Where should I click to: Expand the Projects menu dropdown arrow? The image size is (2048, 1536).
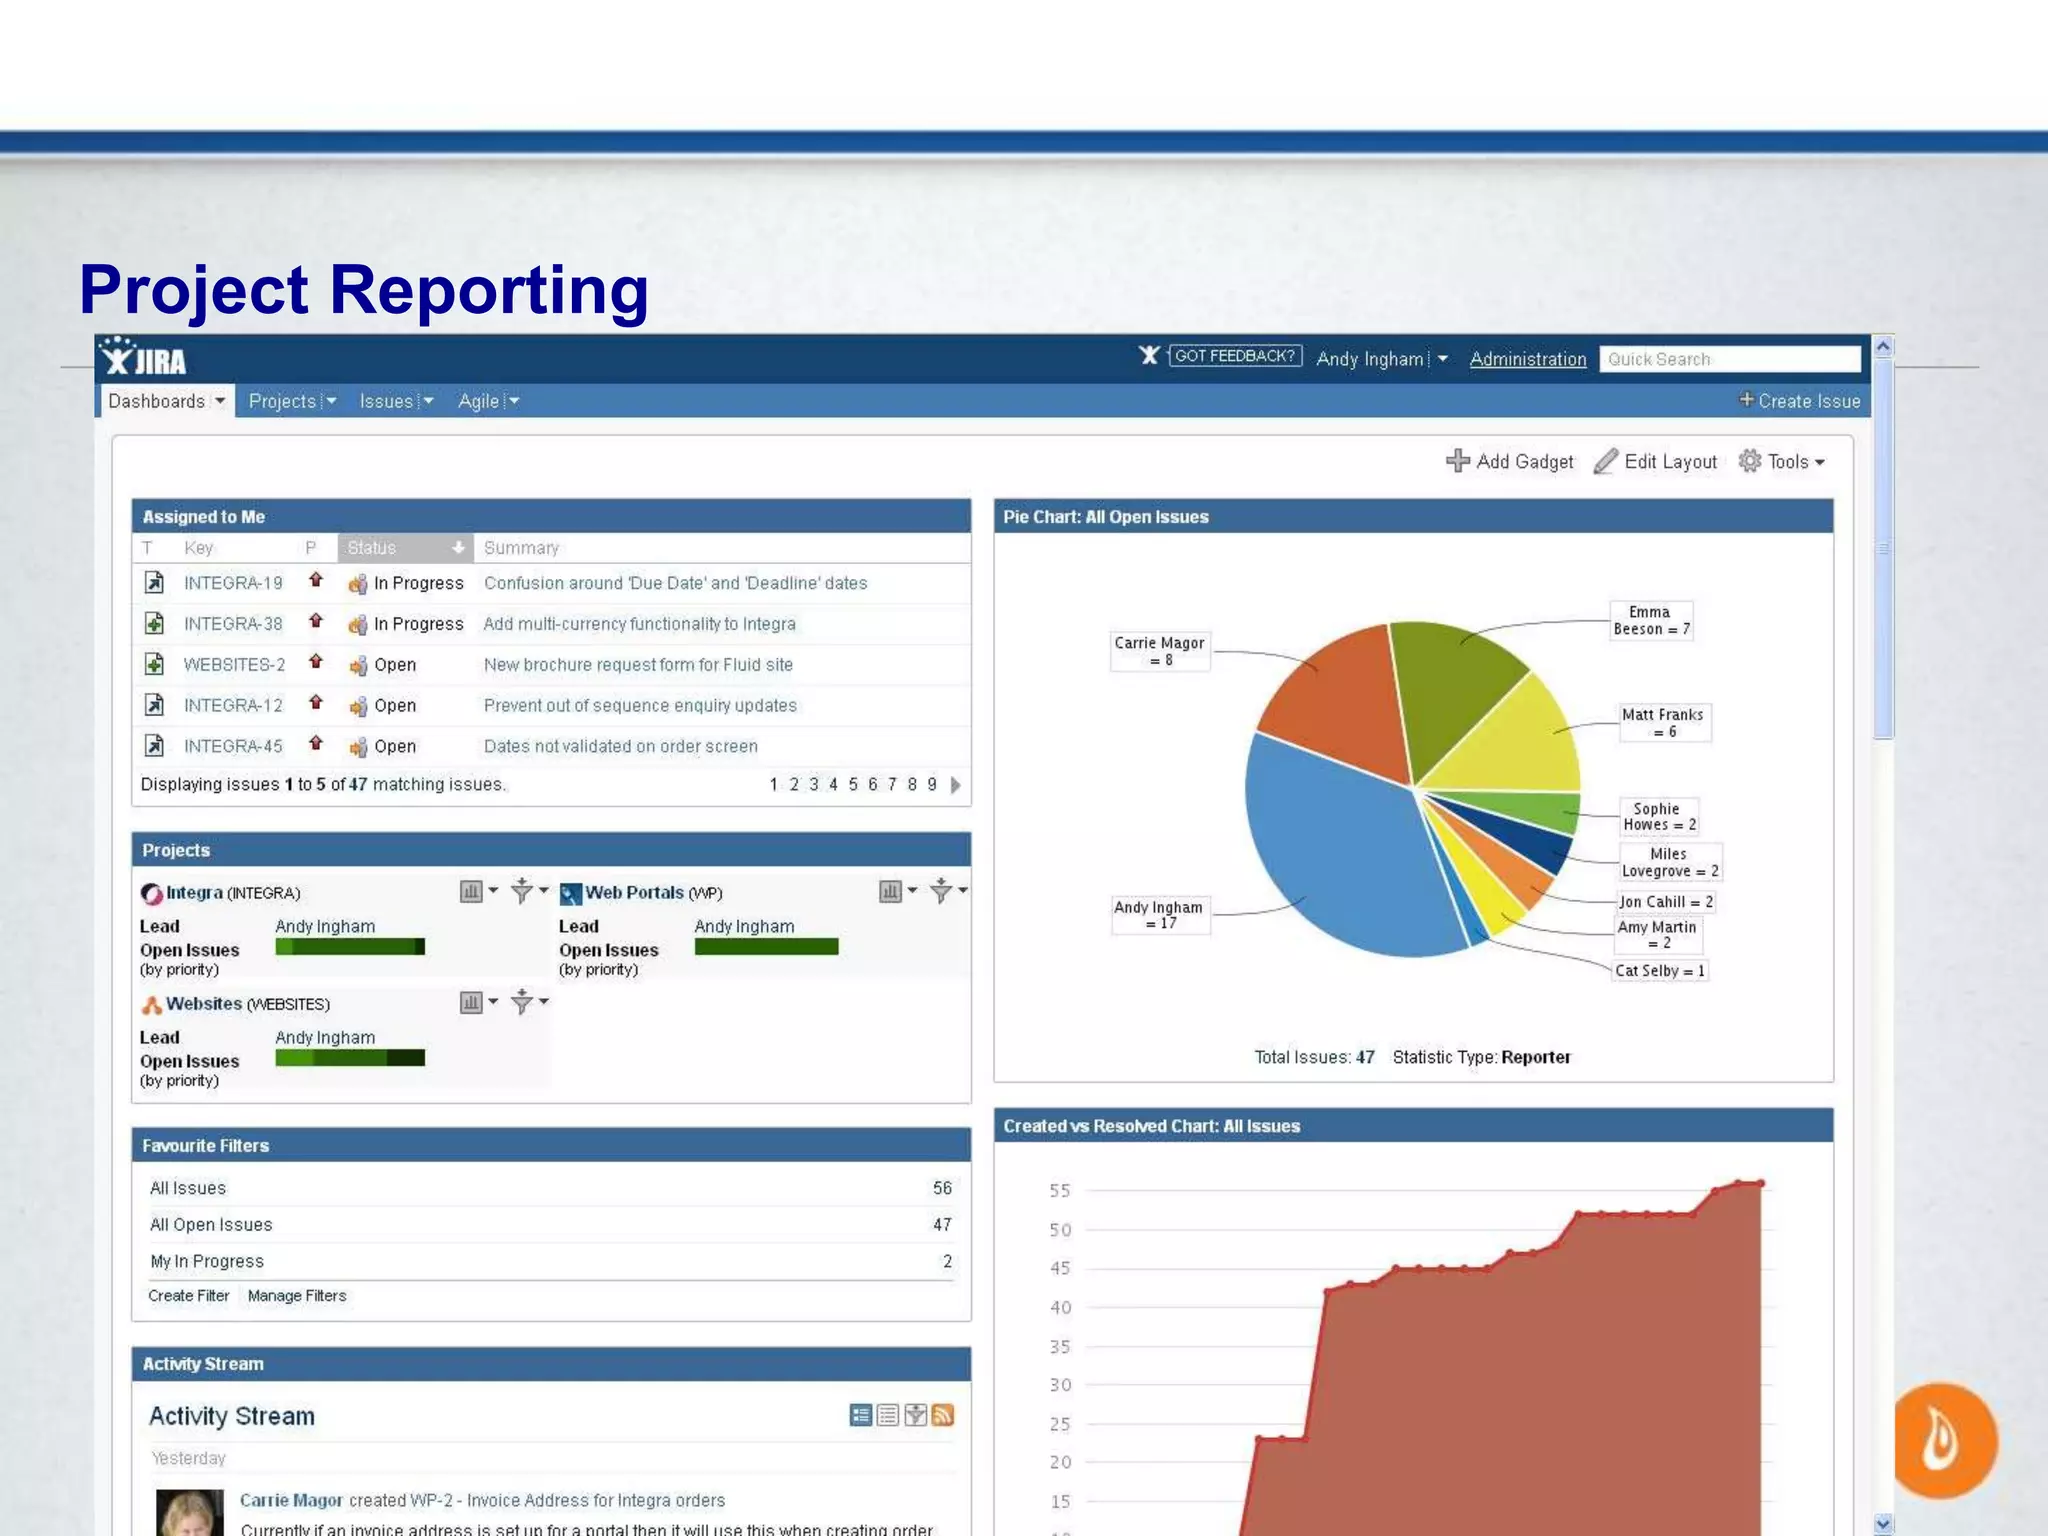(332, 401)
